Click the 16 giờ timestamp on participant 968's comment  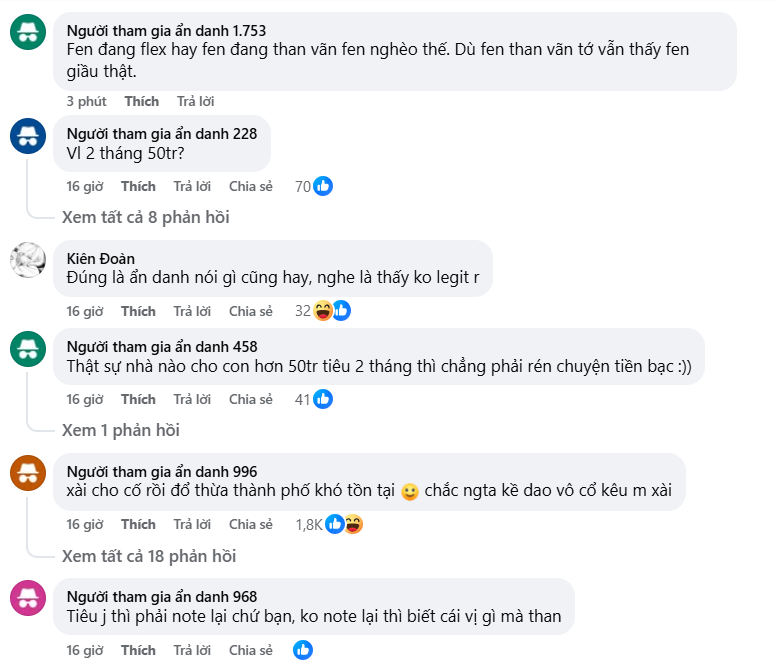85,650
